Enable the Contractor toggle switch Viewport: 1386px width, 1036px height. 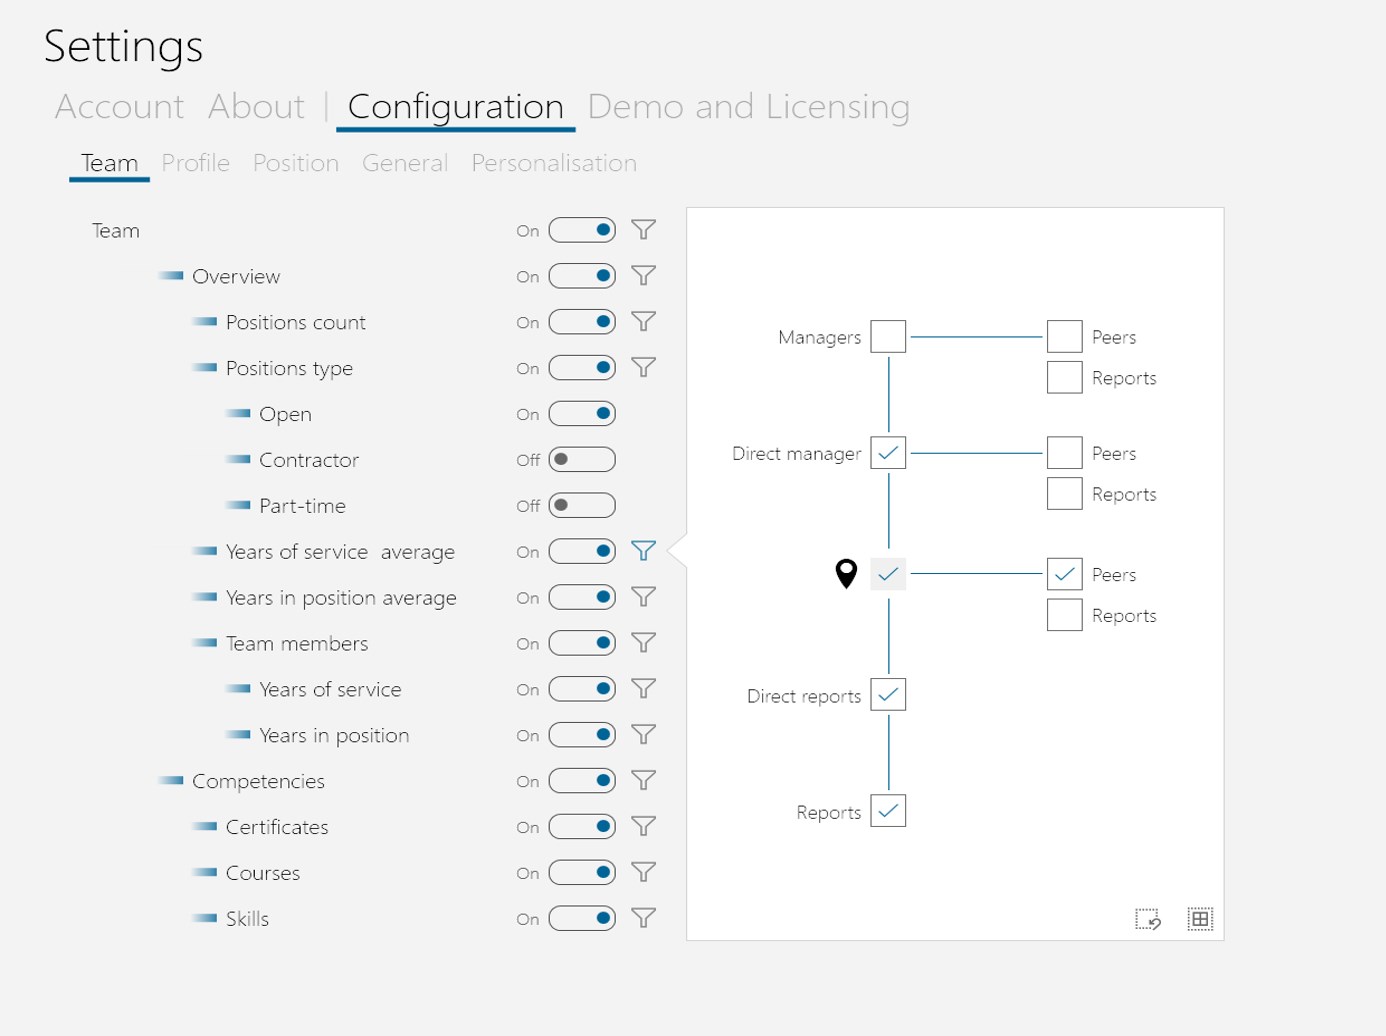pyautogui.click(x=582, y=460)
